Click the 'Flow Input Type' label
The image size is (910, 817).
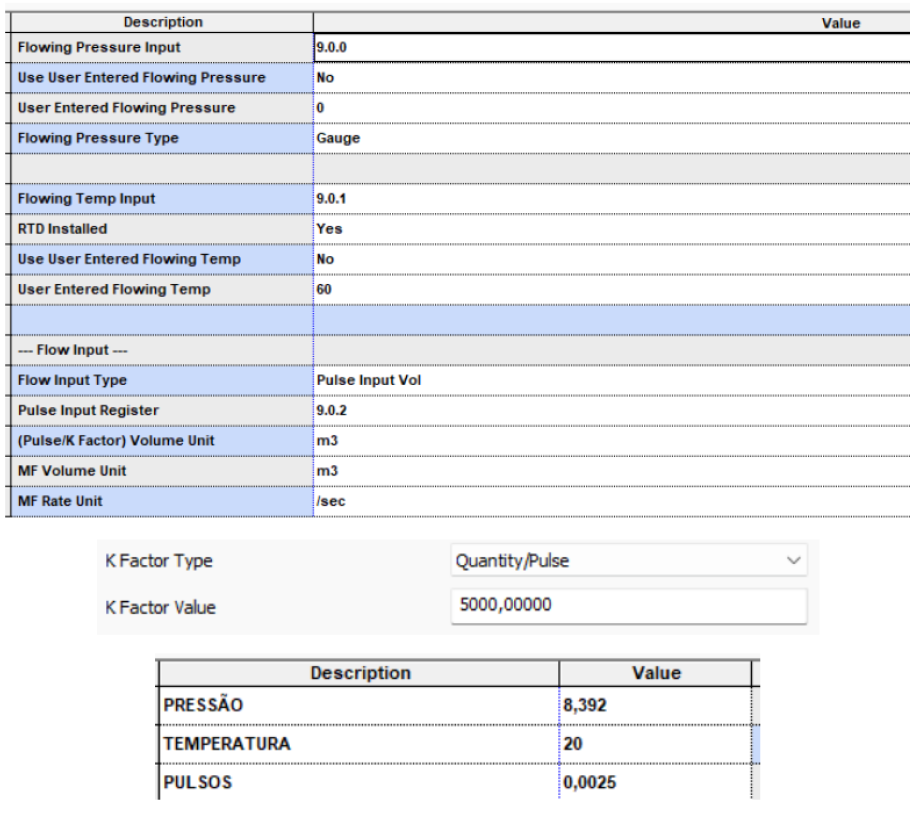point(72,380)
